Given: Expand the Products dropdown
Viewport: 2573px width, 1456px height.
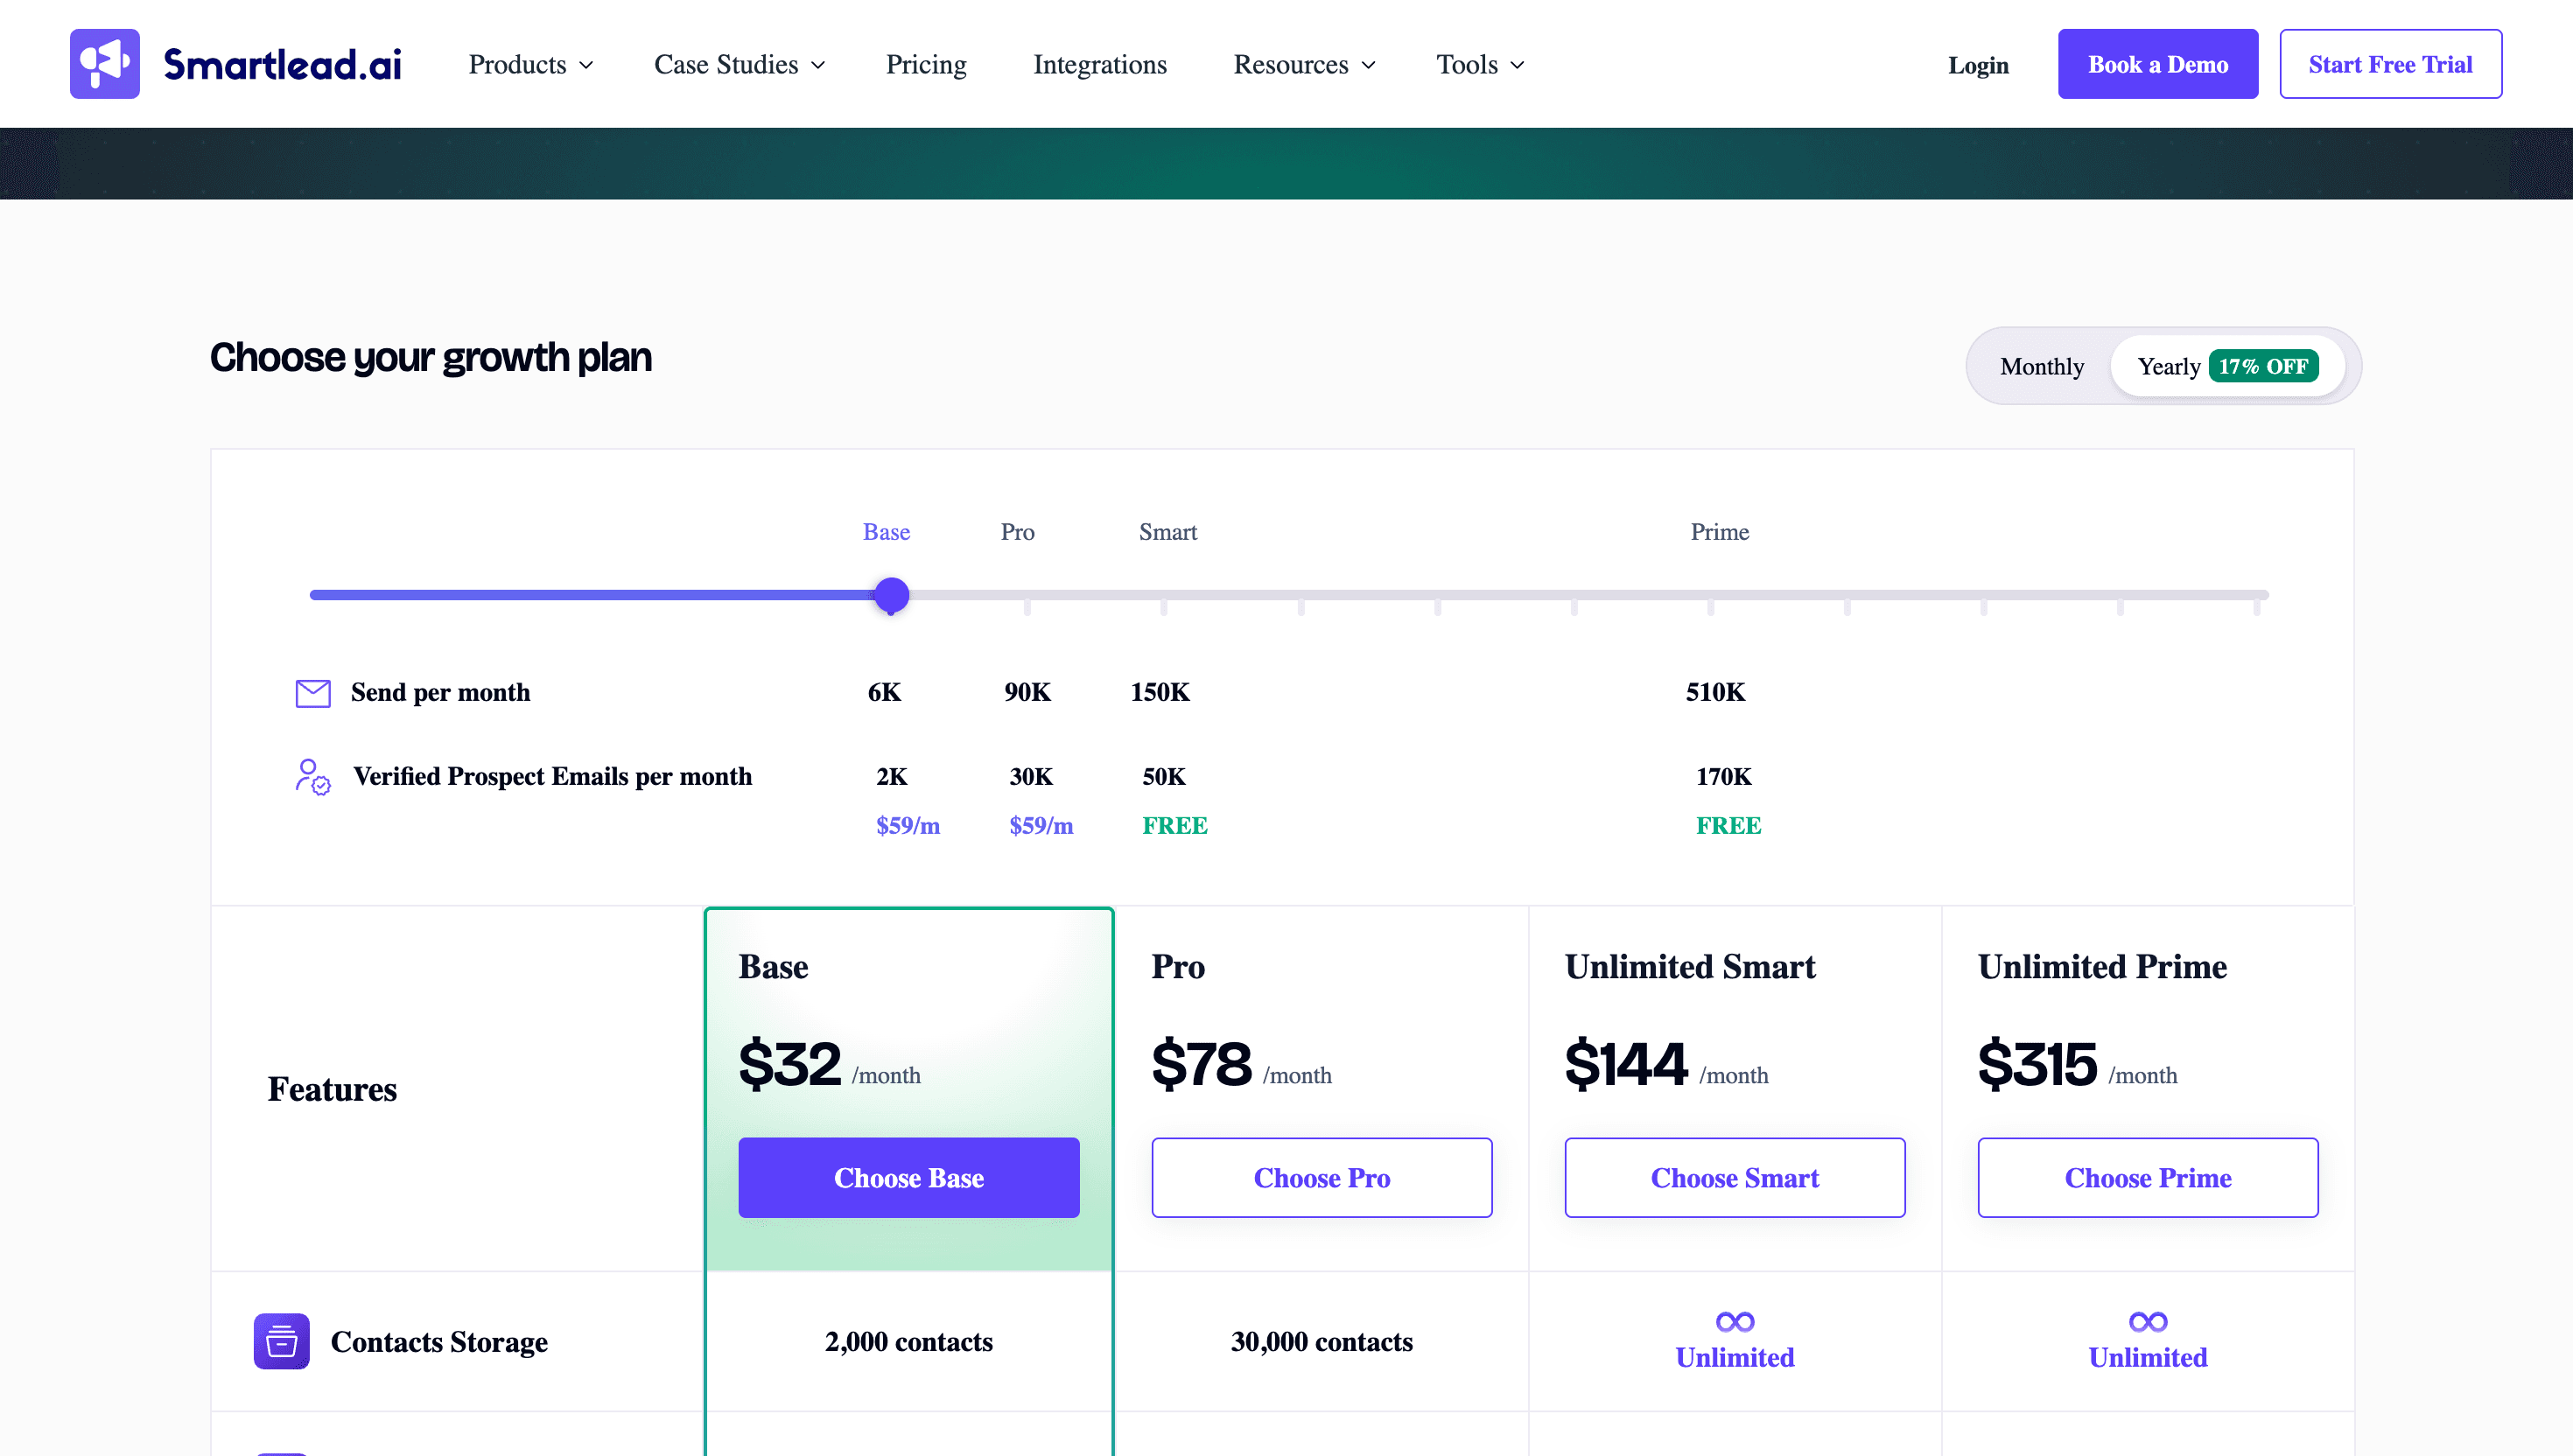Looking at the screenshot, I should click(530, 63).
